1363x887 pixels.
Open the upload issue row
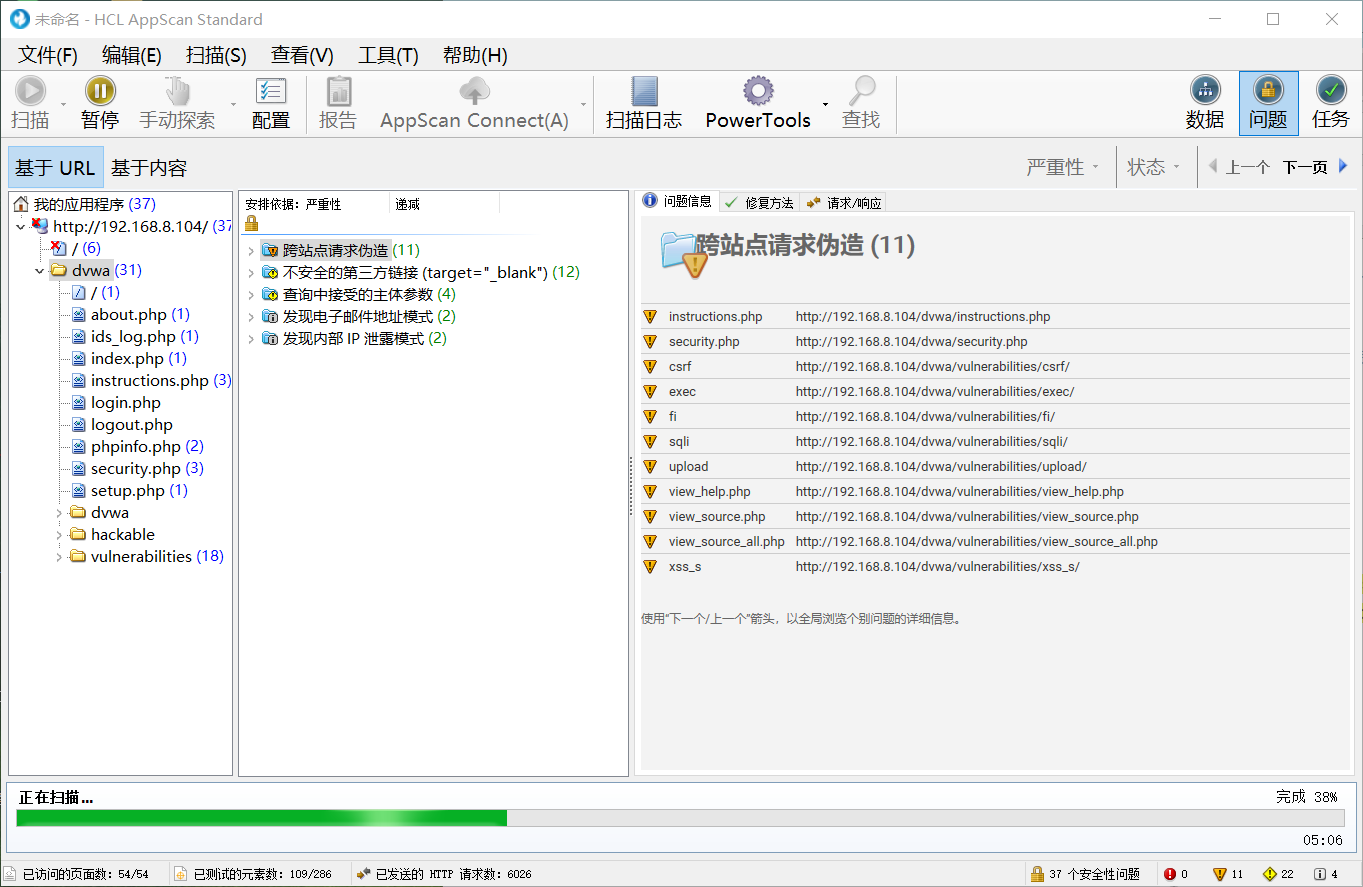[x=995, y=466]
